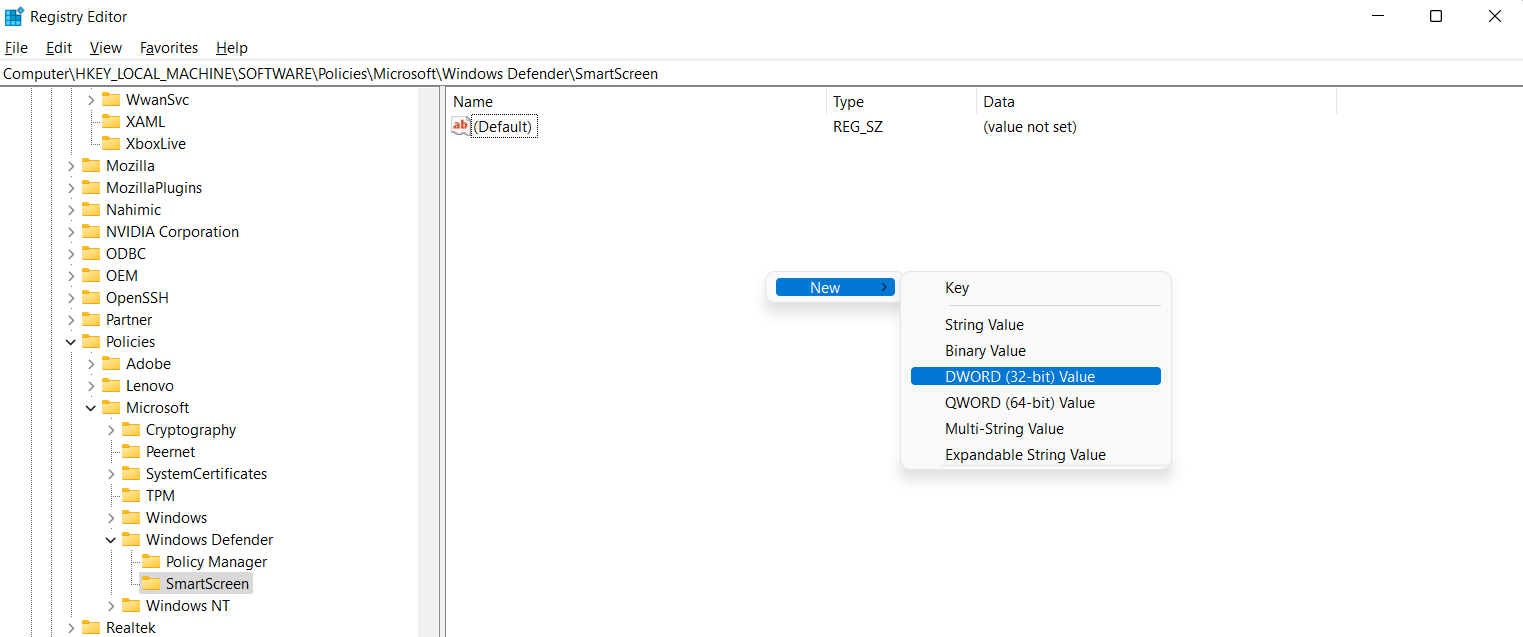1523x637 pixels.
Task: Click the TPM folder icon
Action: (x=131, y=496)
